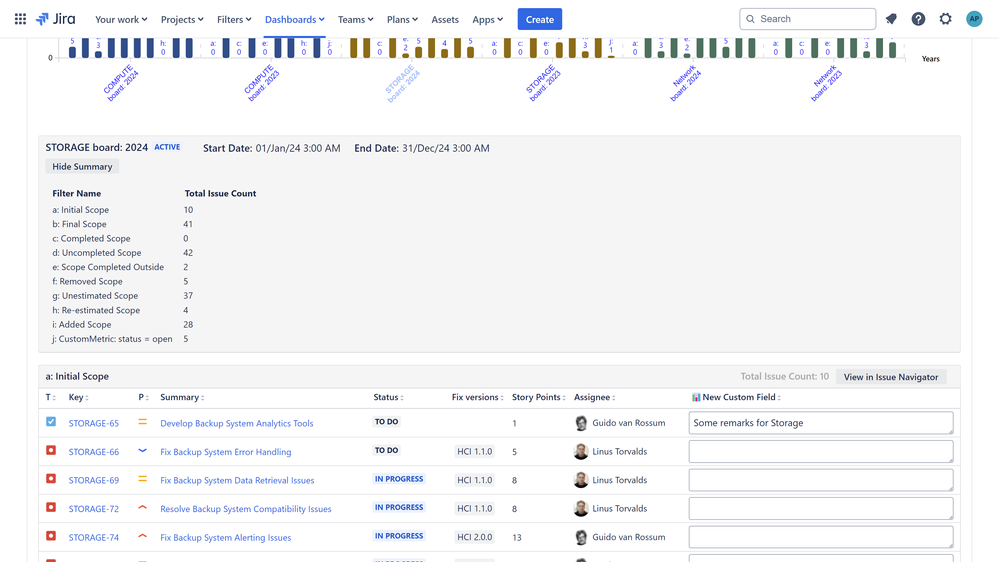Sort table by P priority column

pos(143,397)
